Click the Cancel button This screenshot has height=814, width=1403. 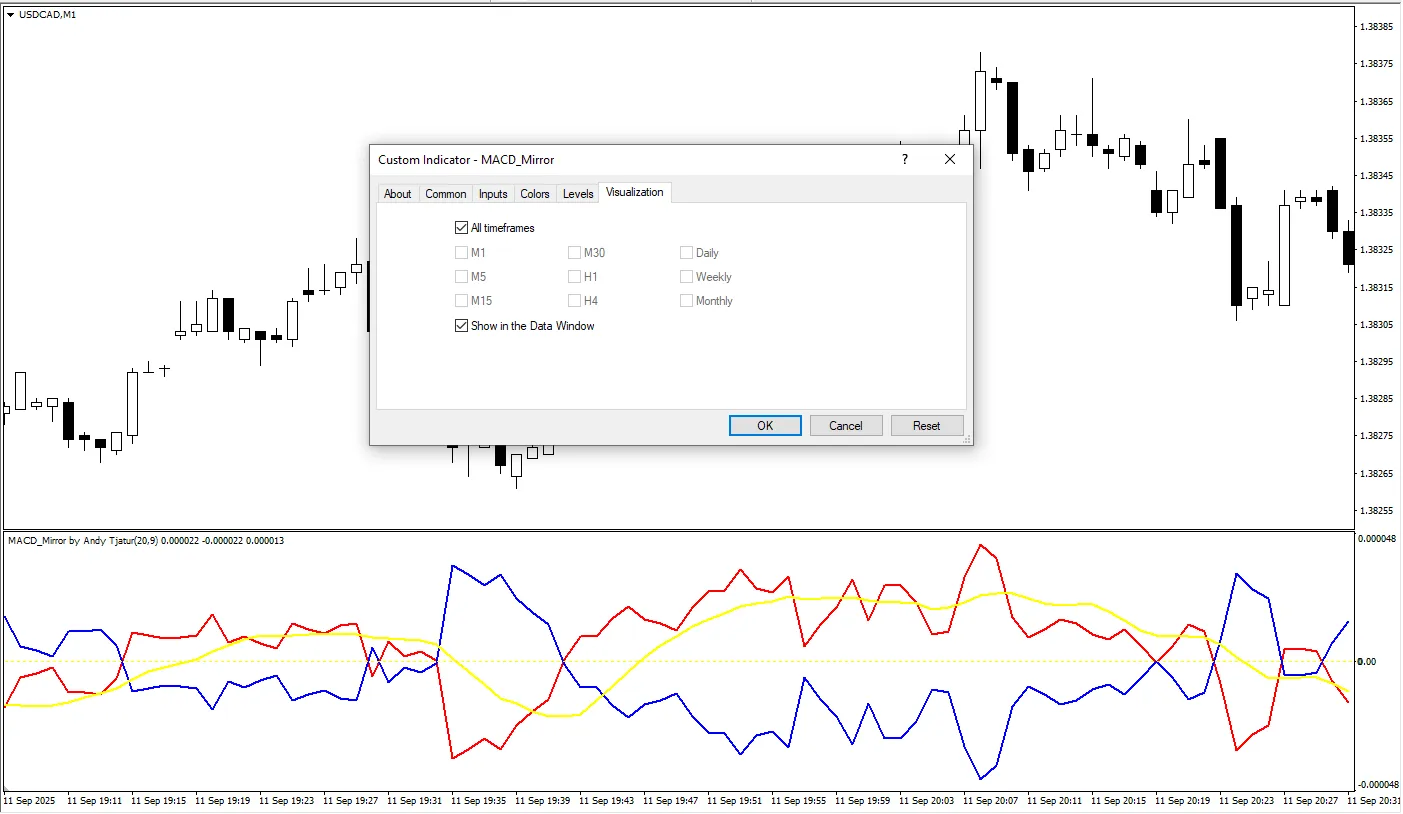(845, 426)
